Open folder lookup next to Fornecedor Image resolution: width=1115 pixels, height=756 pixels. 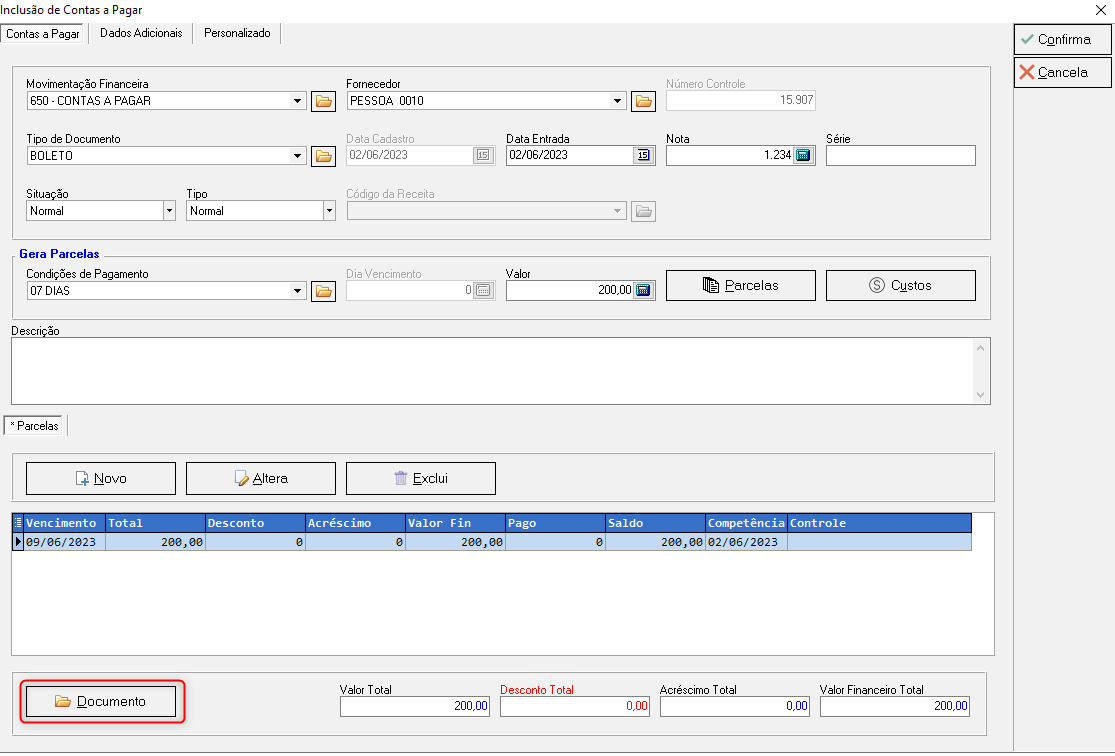pos(644,101)
